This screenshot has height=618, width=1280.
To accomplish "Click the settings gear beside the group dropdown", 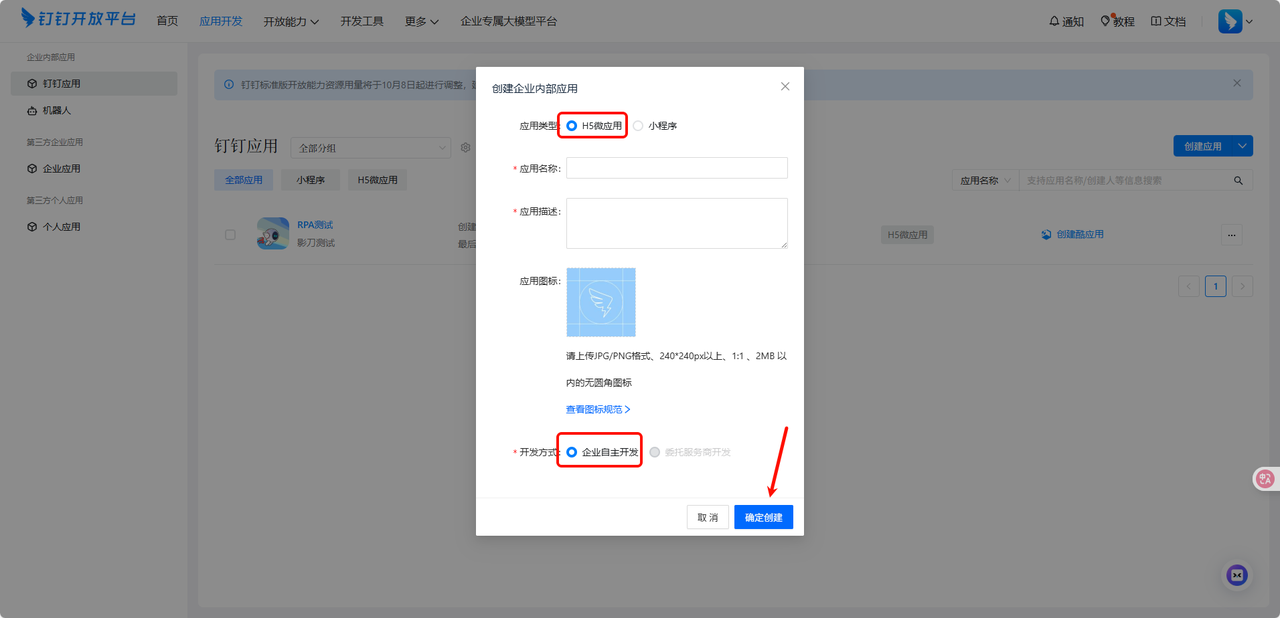I will [x=464, y=147].
